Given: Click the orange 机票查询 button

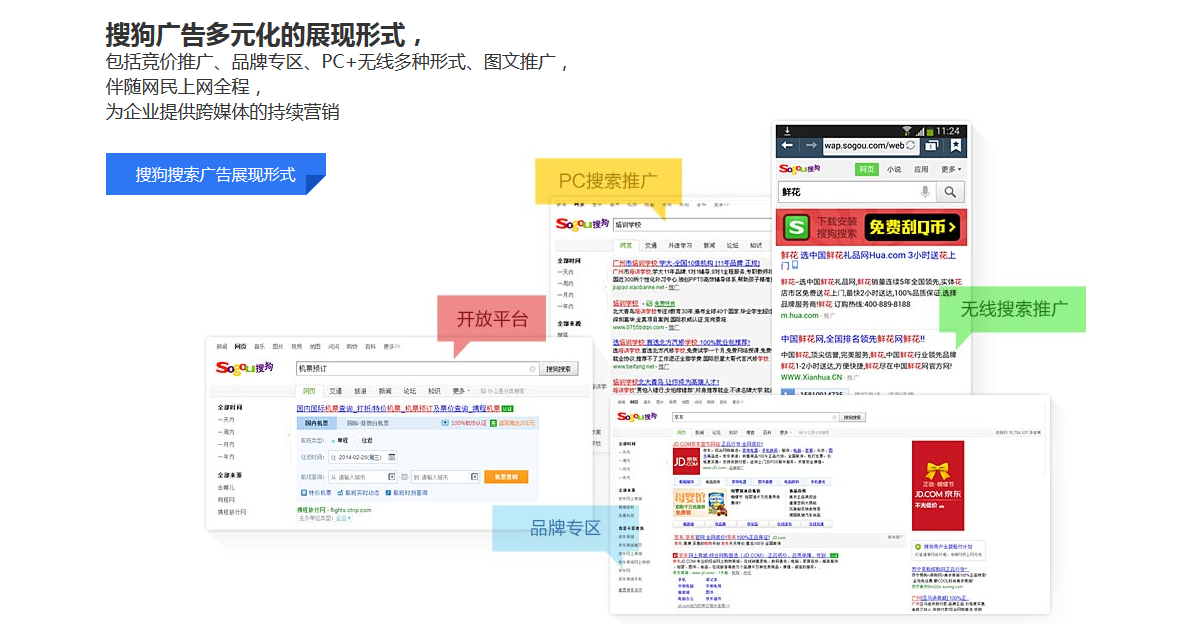Looking at the screenshot, I should [507, 477].
